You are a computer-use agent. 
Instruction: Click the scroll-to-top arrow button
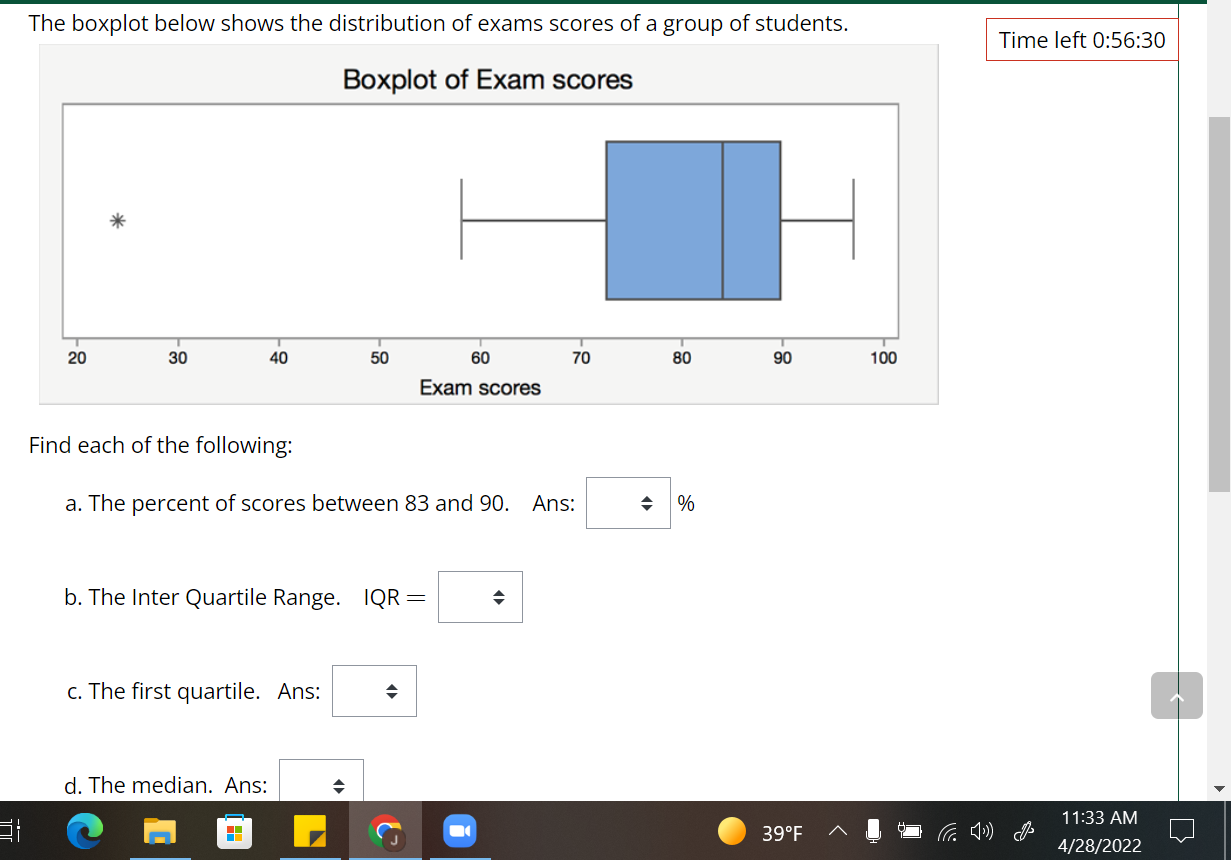pyautogui.click(x=1177, y=695)
